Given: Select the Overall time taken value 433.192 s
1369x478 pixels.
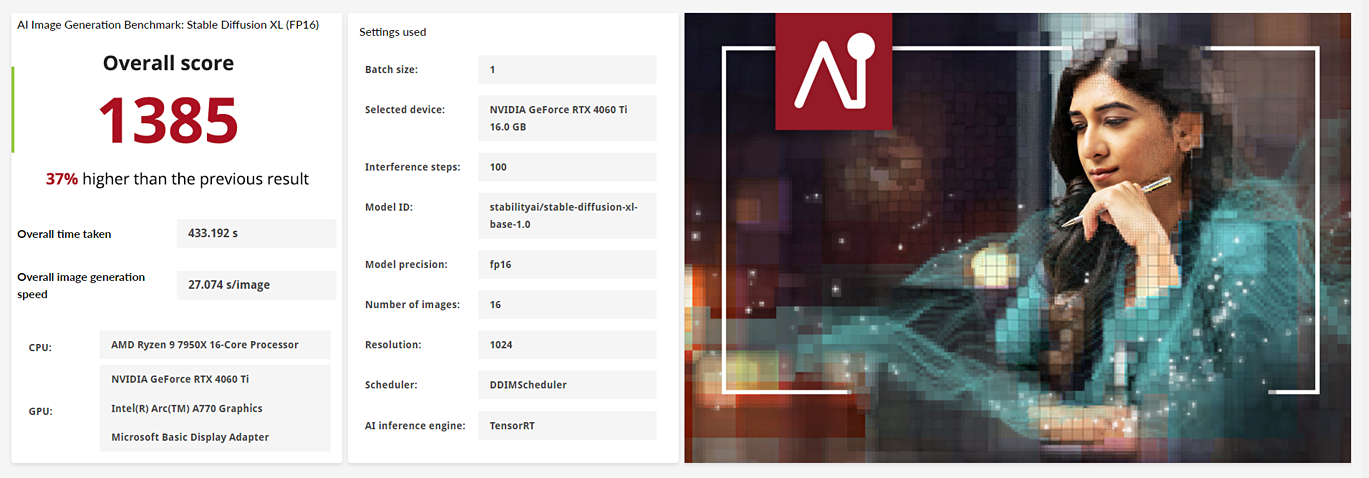Looking at the screenshot, I should (x=256, y=234).
